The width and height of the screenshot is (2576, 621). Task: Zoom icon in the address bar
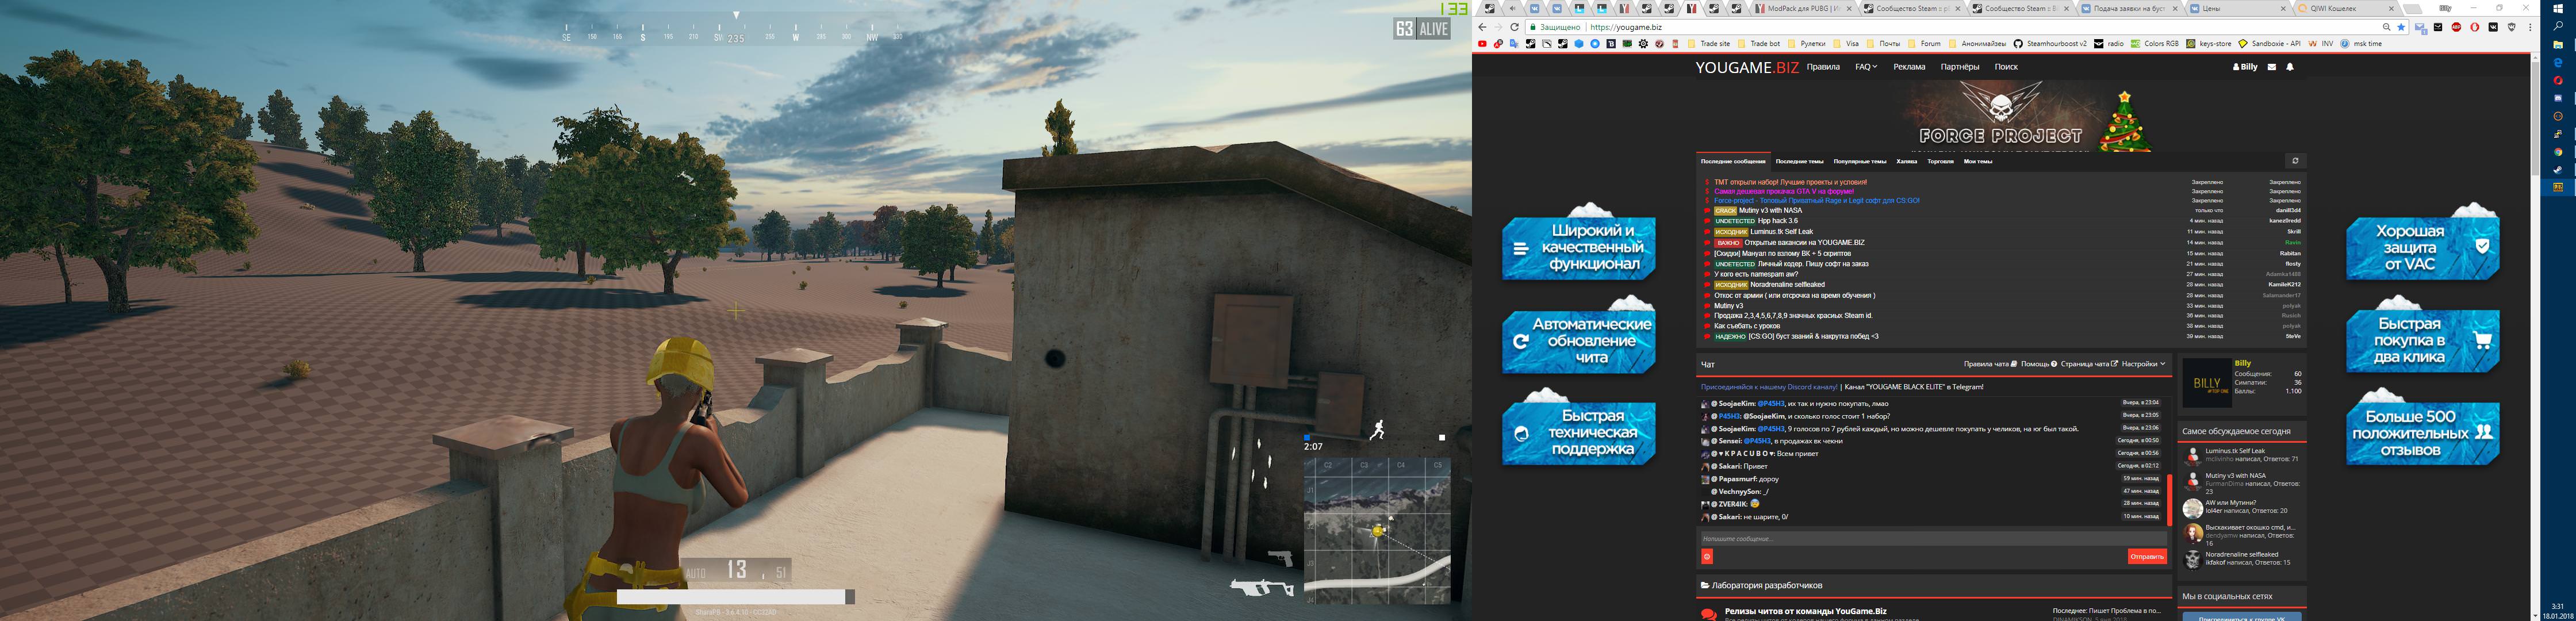pyautogui.click(x=2386, y=27)
